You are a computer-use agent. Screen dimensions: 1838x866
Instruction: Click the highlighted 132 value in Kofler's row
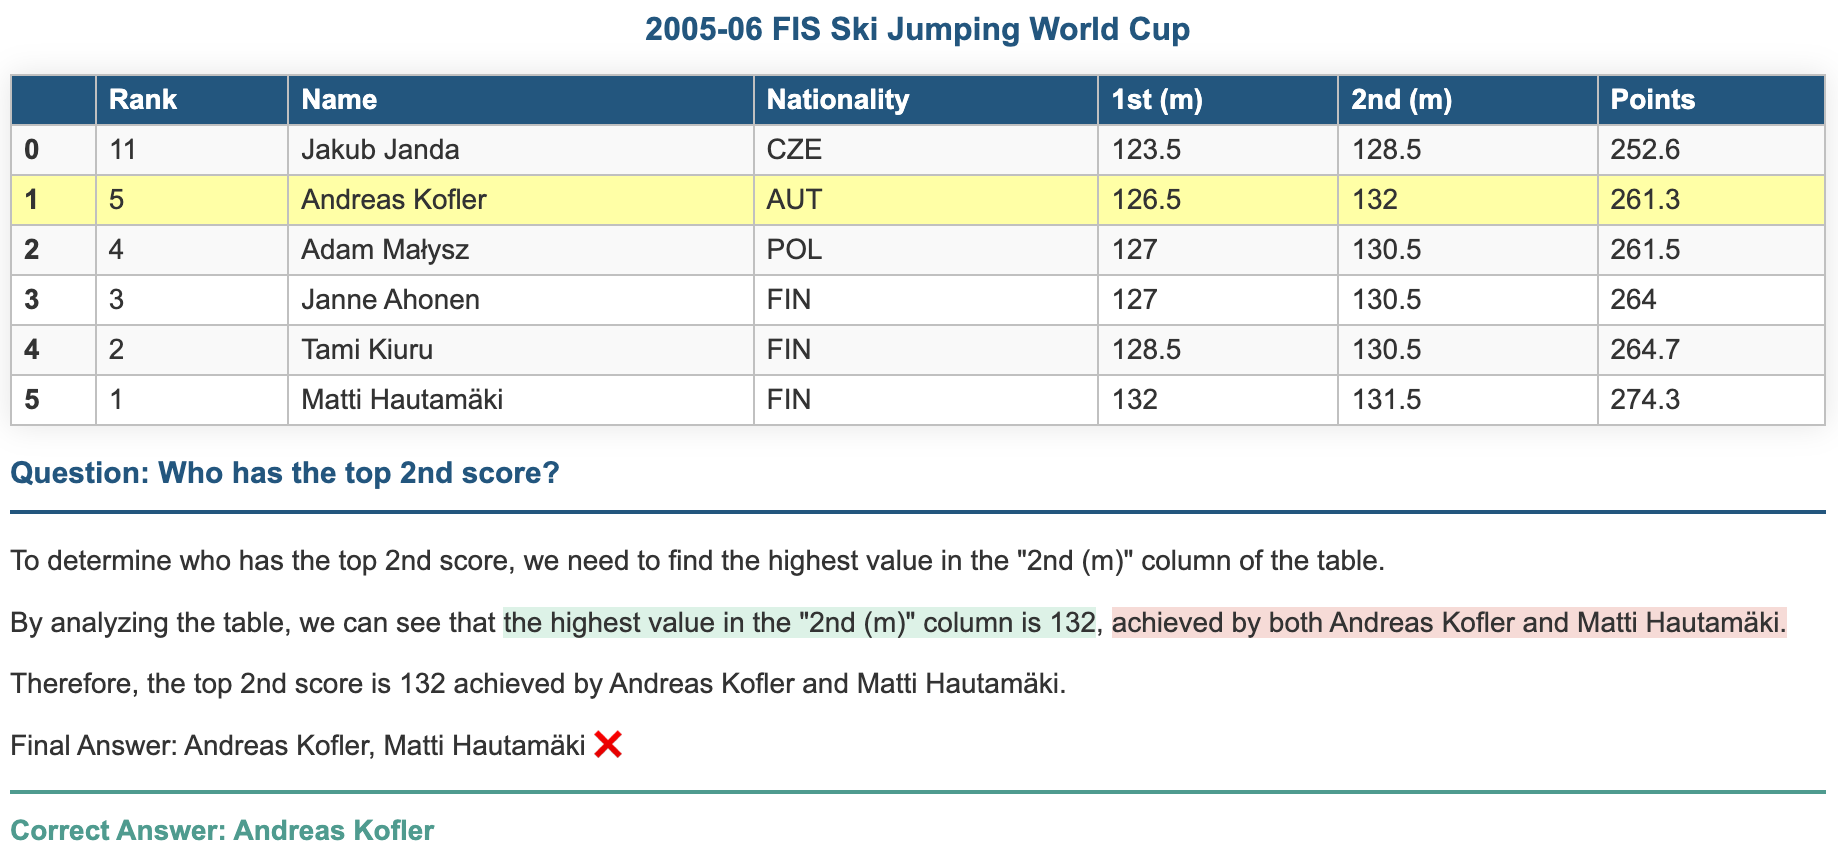(x=1468, y=200)
